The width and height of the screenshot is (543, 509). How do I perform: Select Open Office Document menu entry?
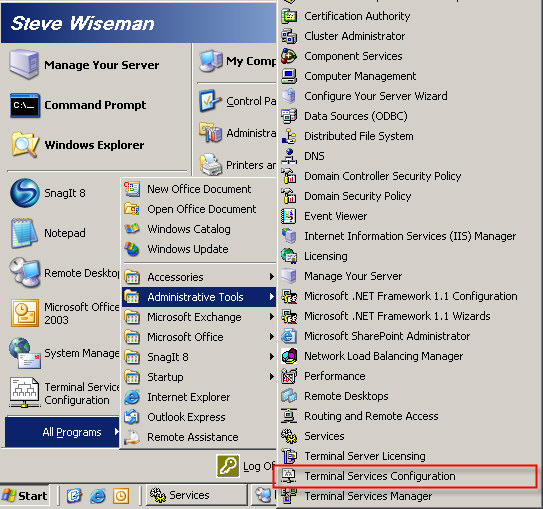(199, 209)
